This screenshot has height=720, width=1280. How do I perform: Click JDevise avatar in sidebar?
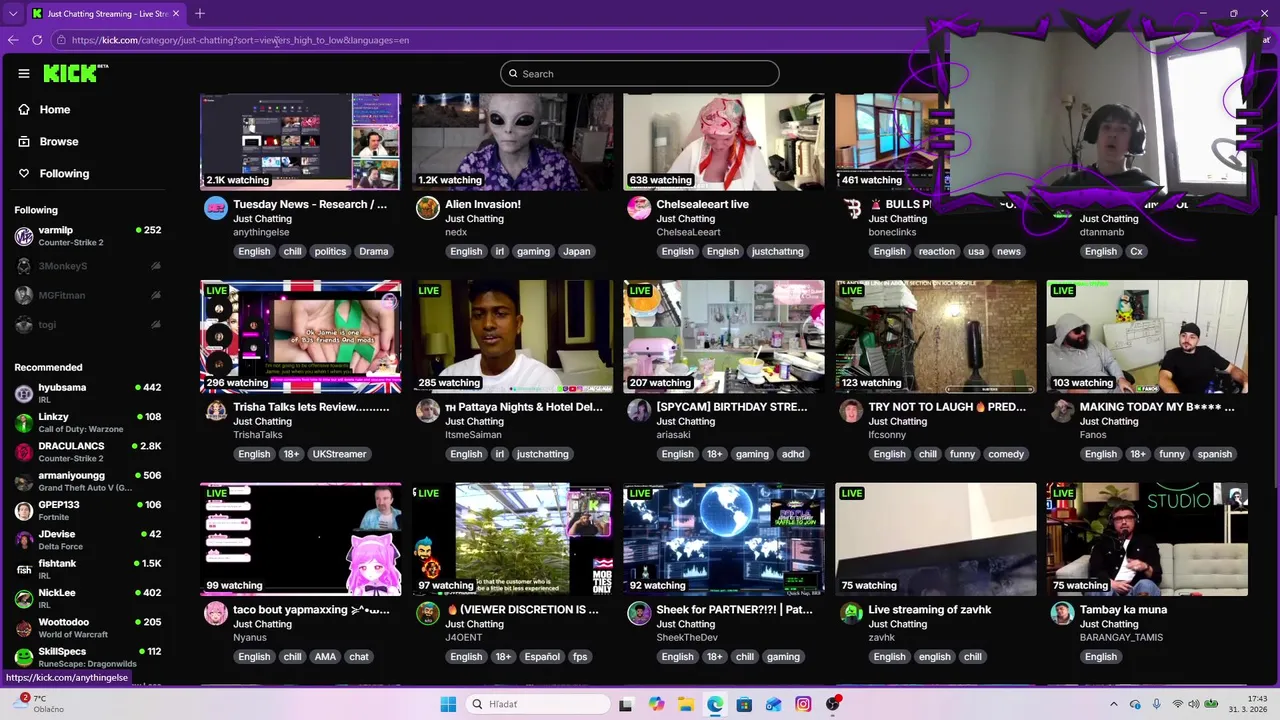click(24, 540)
